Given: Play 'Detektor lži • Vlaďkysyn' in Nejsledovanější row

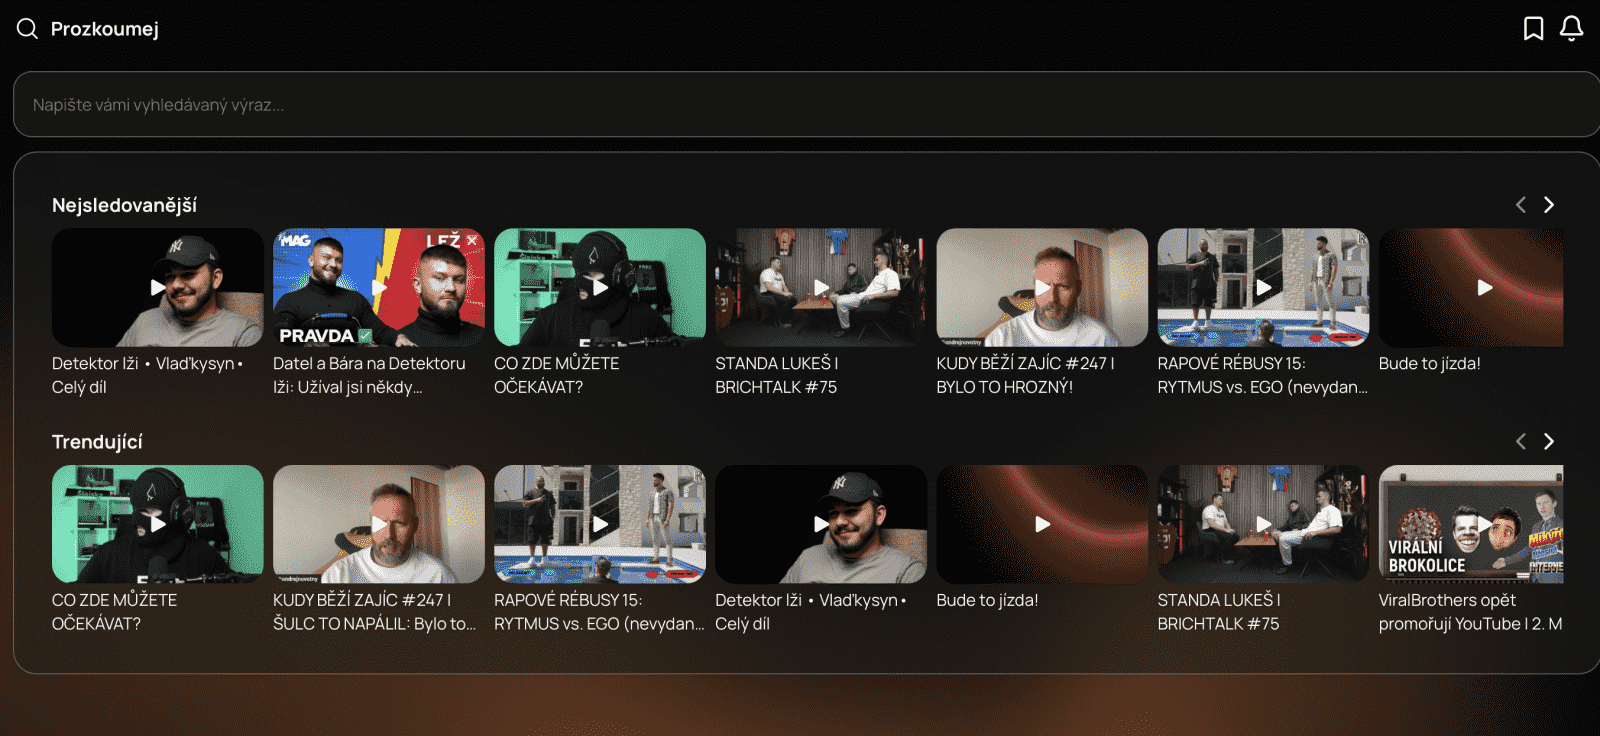Looking at the screenshot, I should 158,288.
